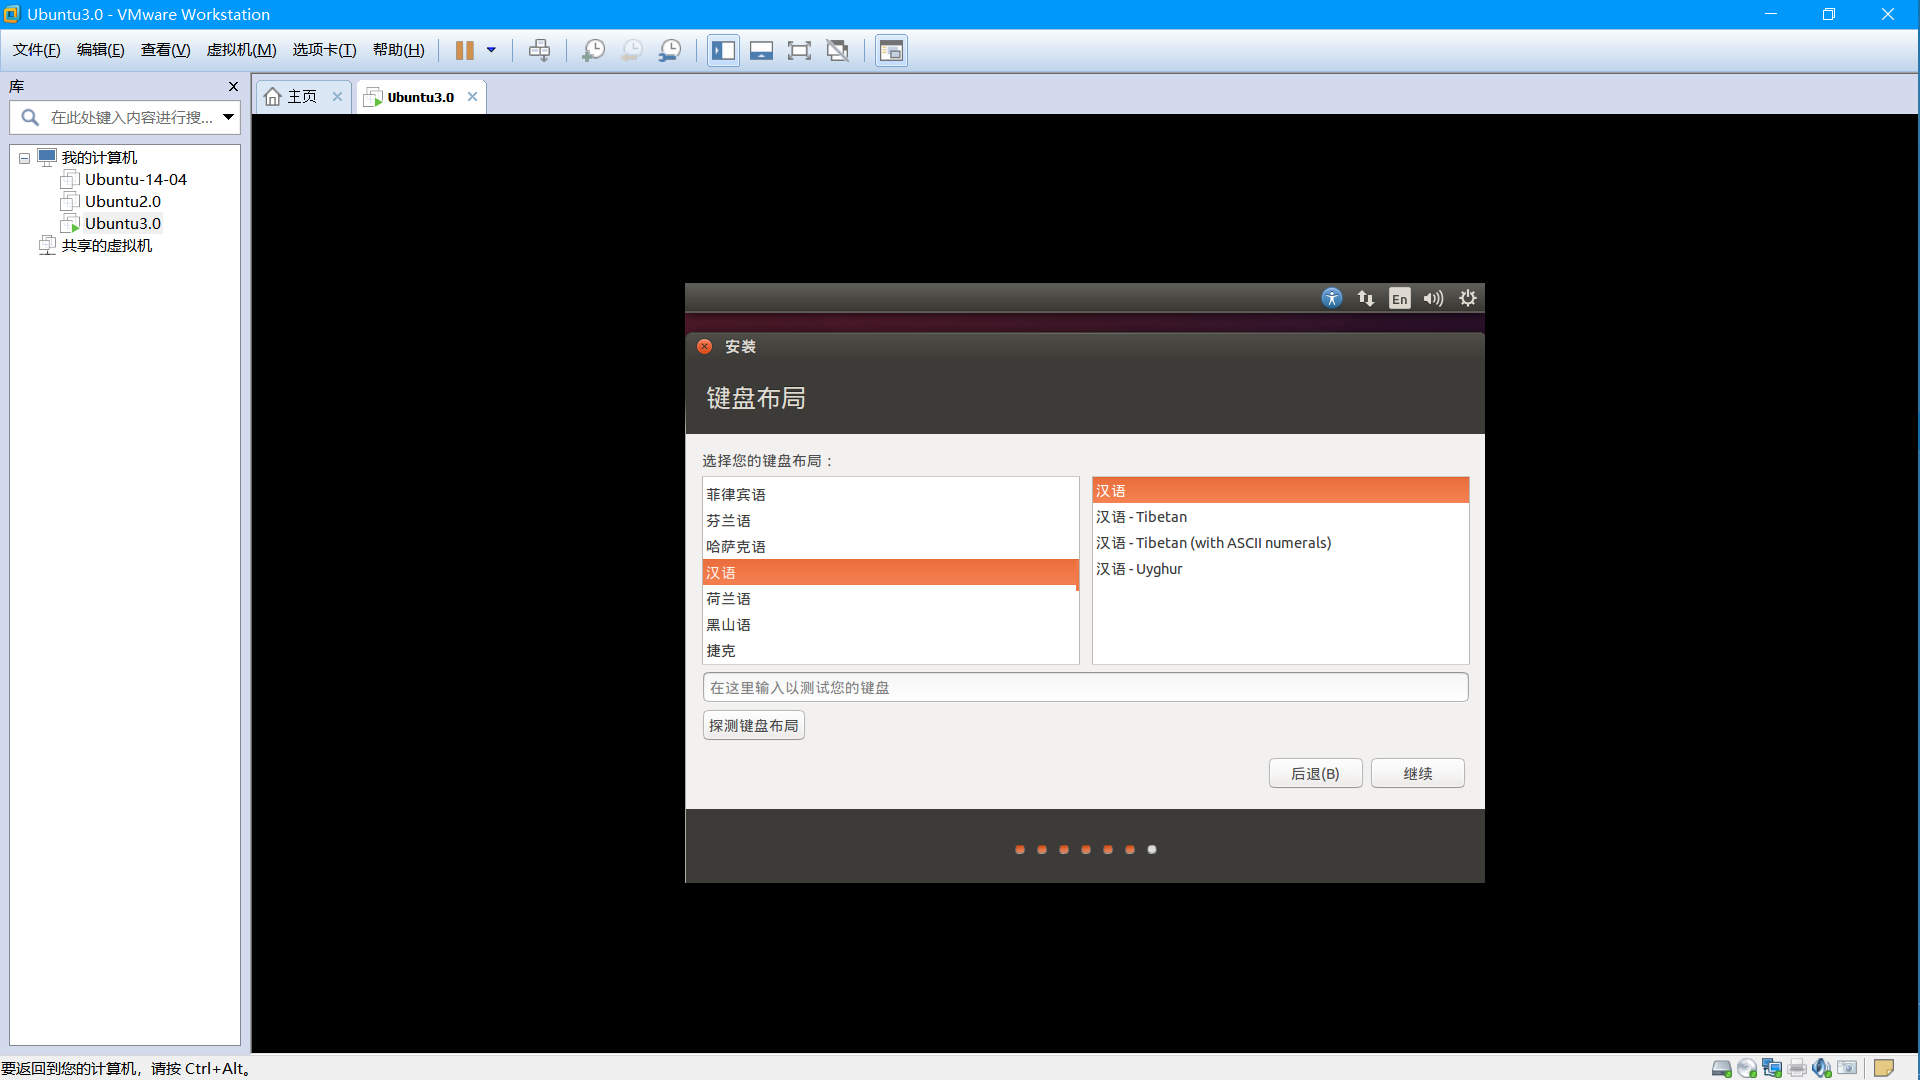Open the virtual machine console view
This screenshot has width=1920, height=1080.
click(890, 50)
